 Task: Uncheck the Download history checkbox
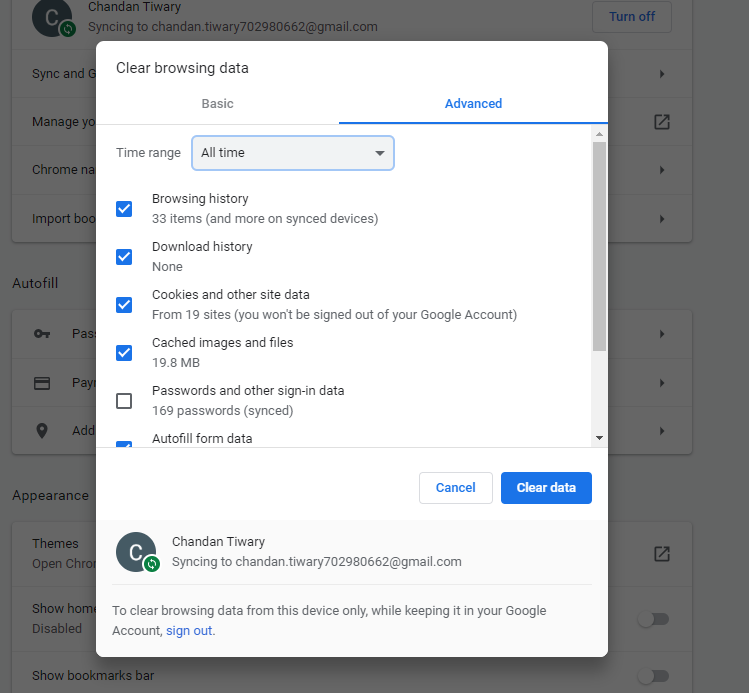click(x=124, y=257)
